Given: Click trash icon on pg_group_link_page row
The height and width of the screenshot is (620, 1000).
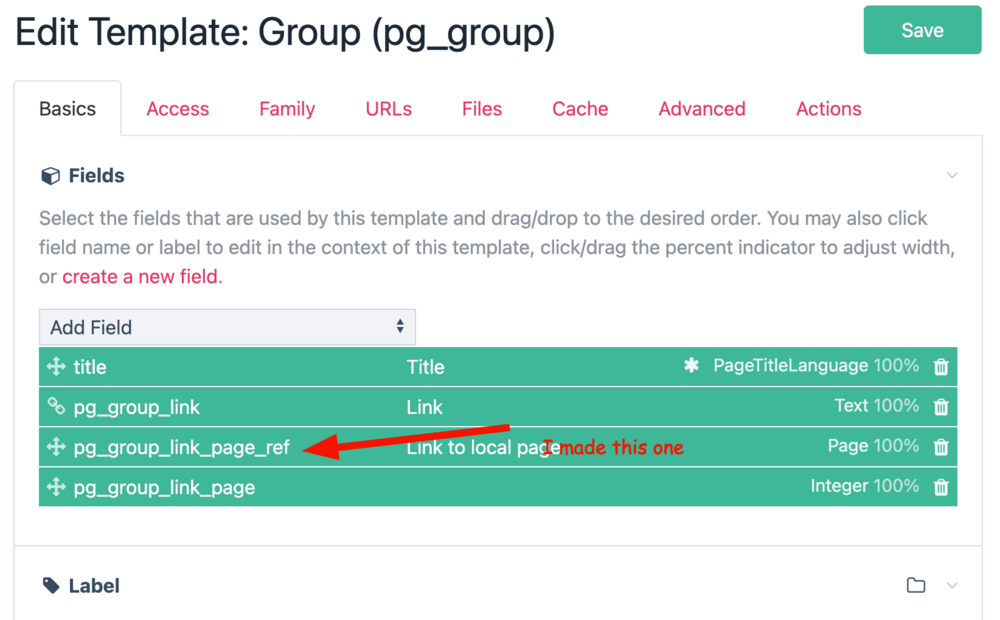Looking at the screenshot, I should tap(940, 487).
